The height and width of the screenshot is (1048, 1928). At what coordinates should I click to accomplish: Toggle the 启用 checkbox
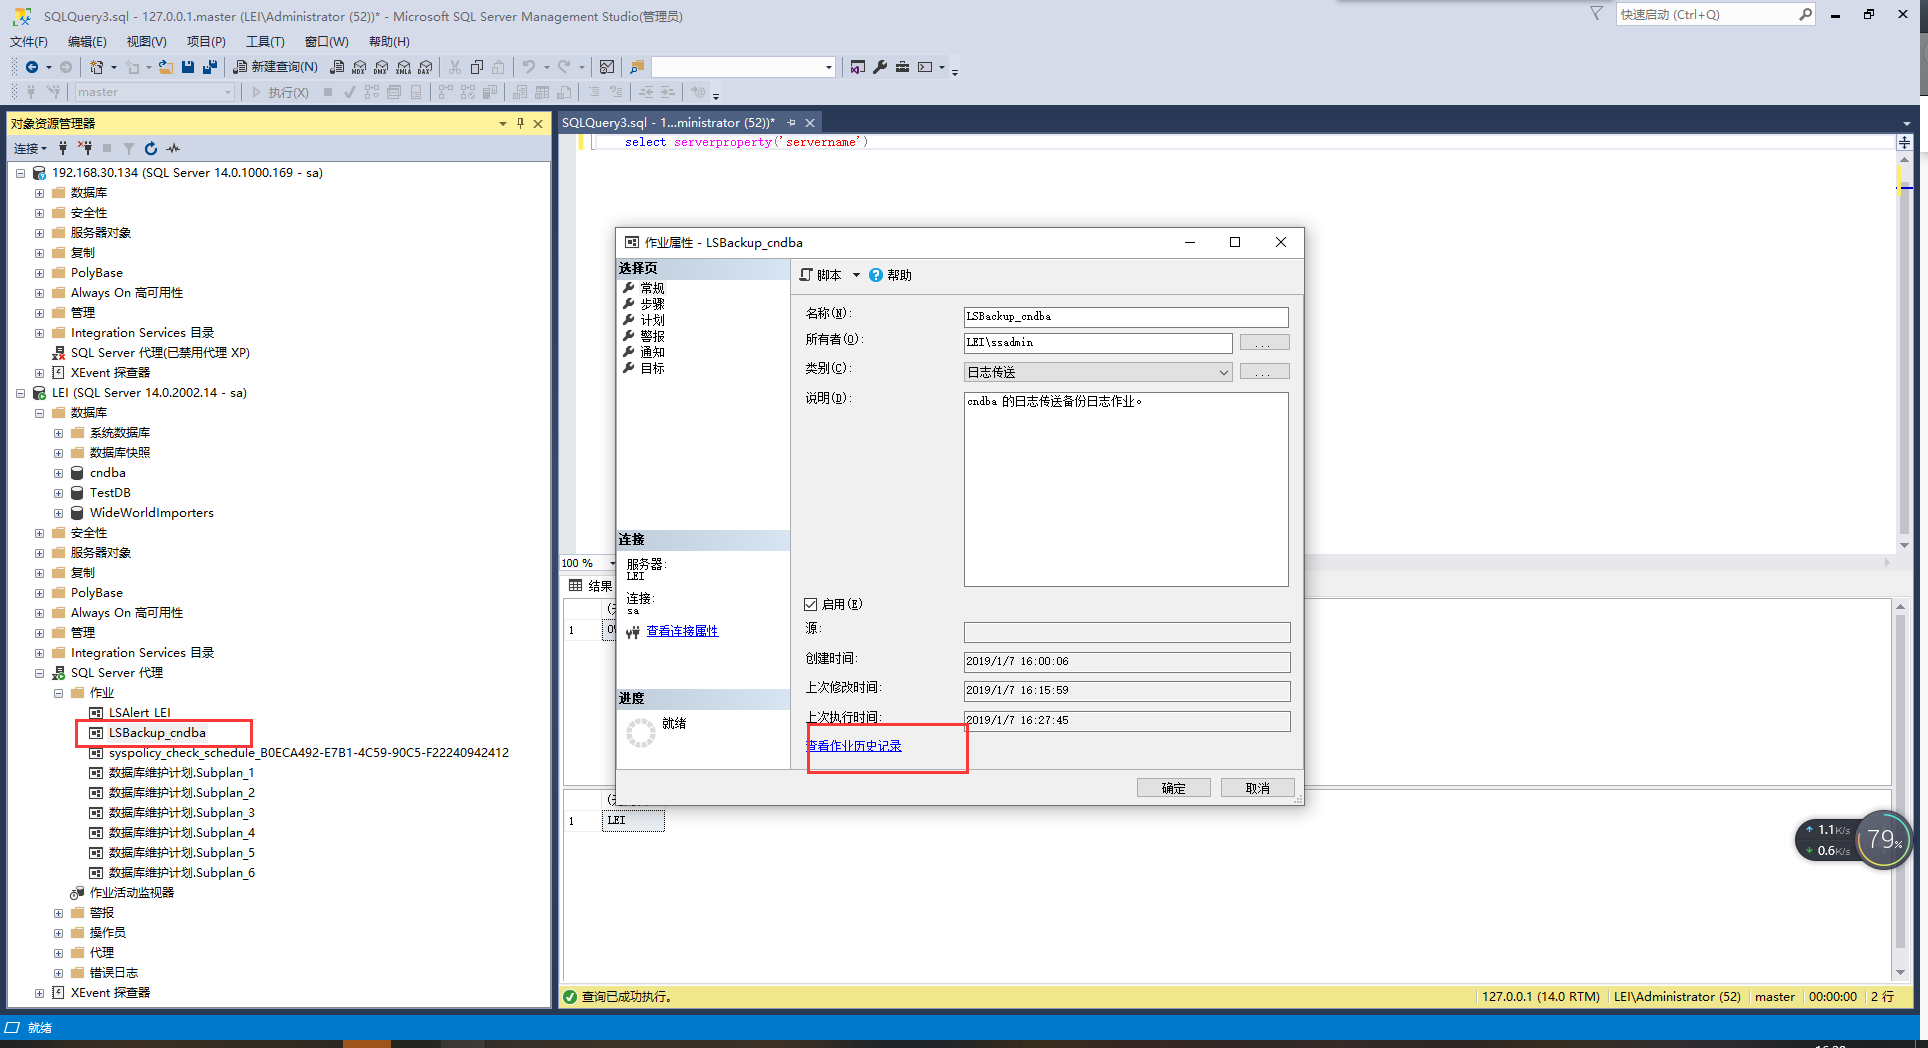811,604
